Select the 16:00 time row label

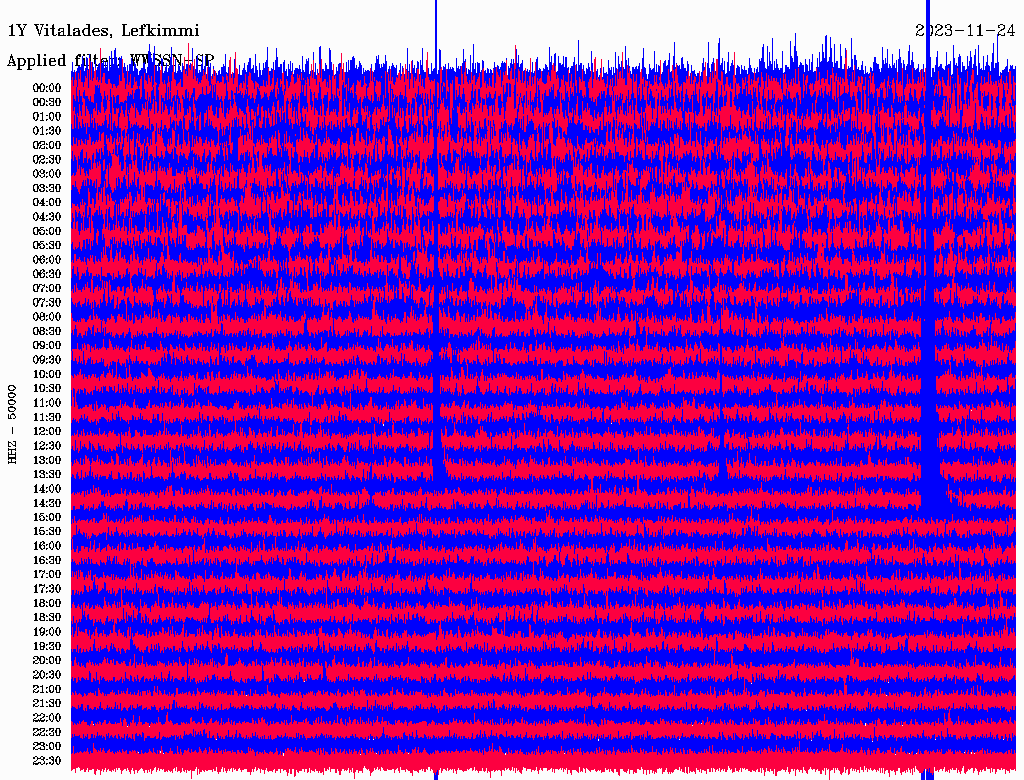click(x=47, y=546)
